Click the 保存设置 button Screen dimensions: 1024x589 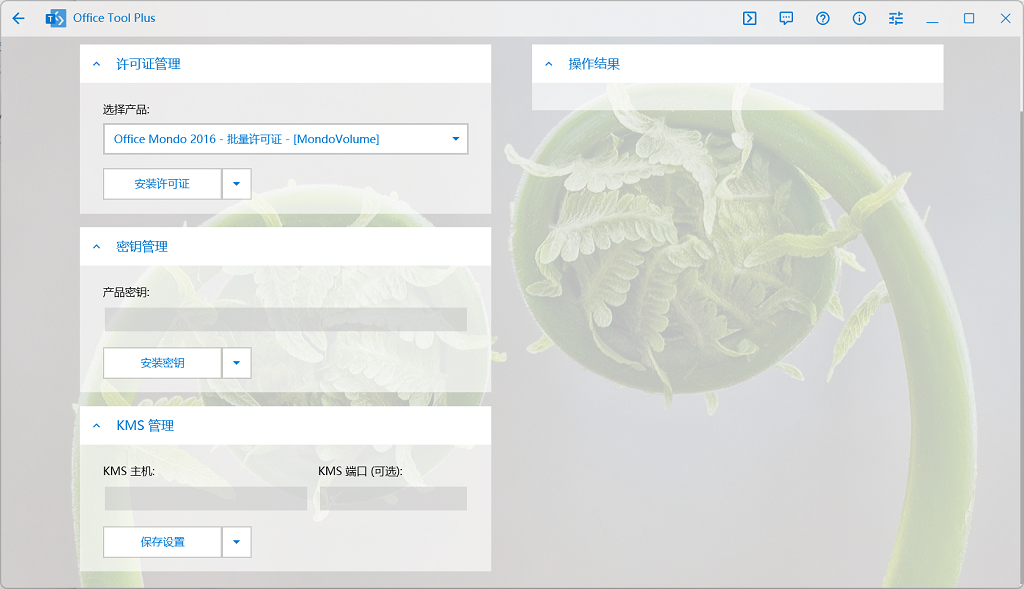tap(162, 542)
